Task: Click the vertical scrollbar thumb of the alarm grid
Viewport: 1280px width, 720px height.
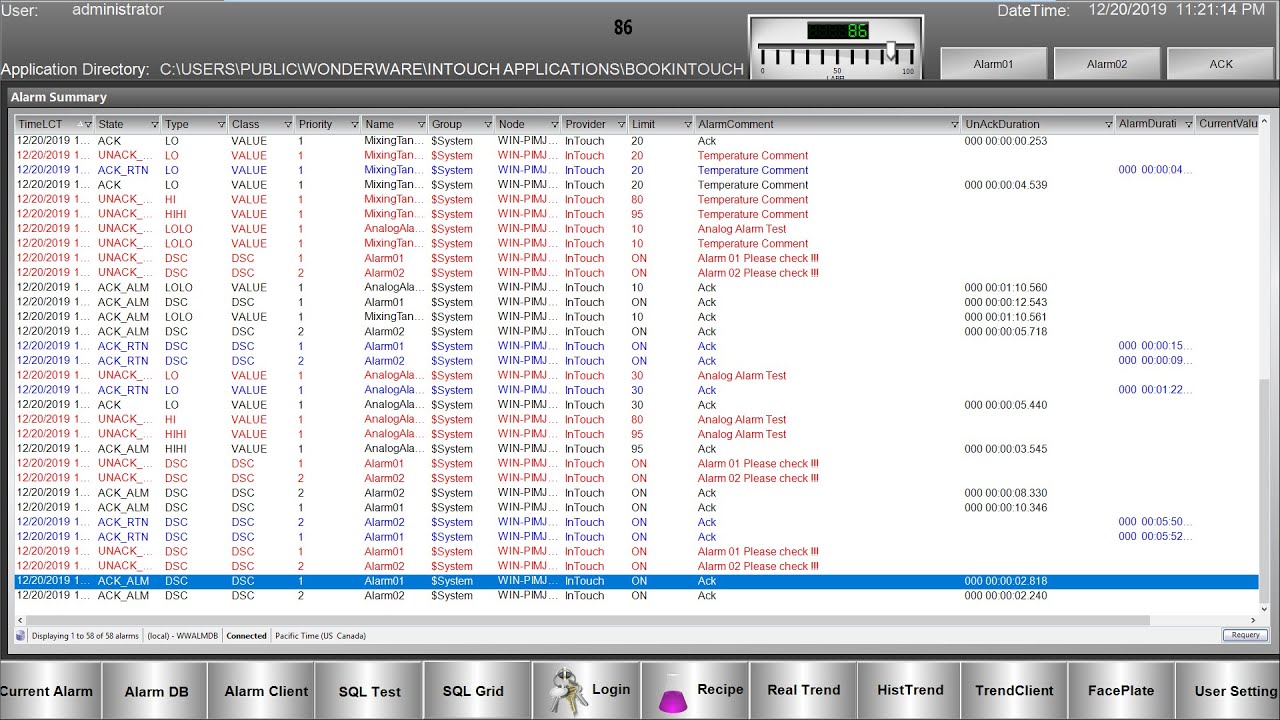Action: tap(1265, 490)
